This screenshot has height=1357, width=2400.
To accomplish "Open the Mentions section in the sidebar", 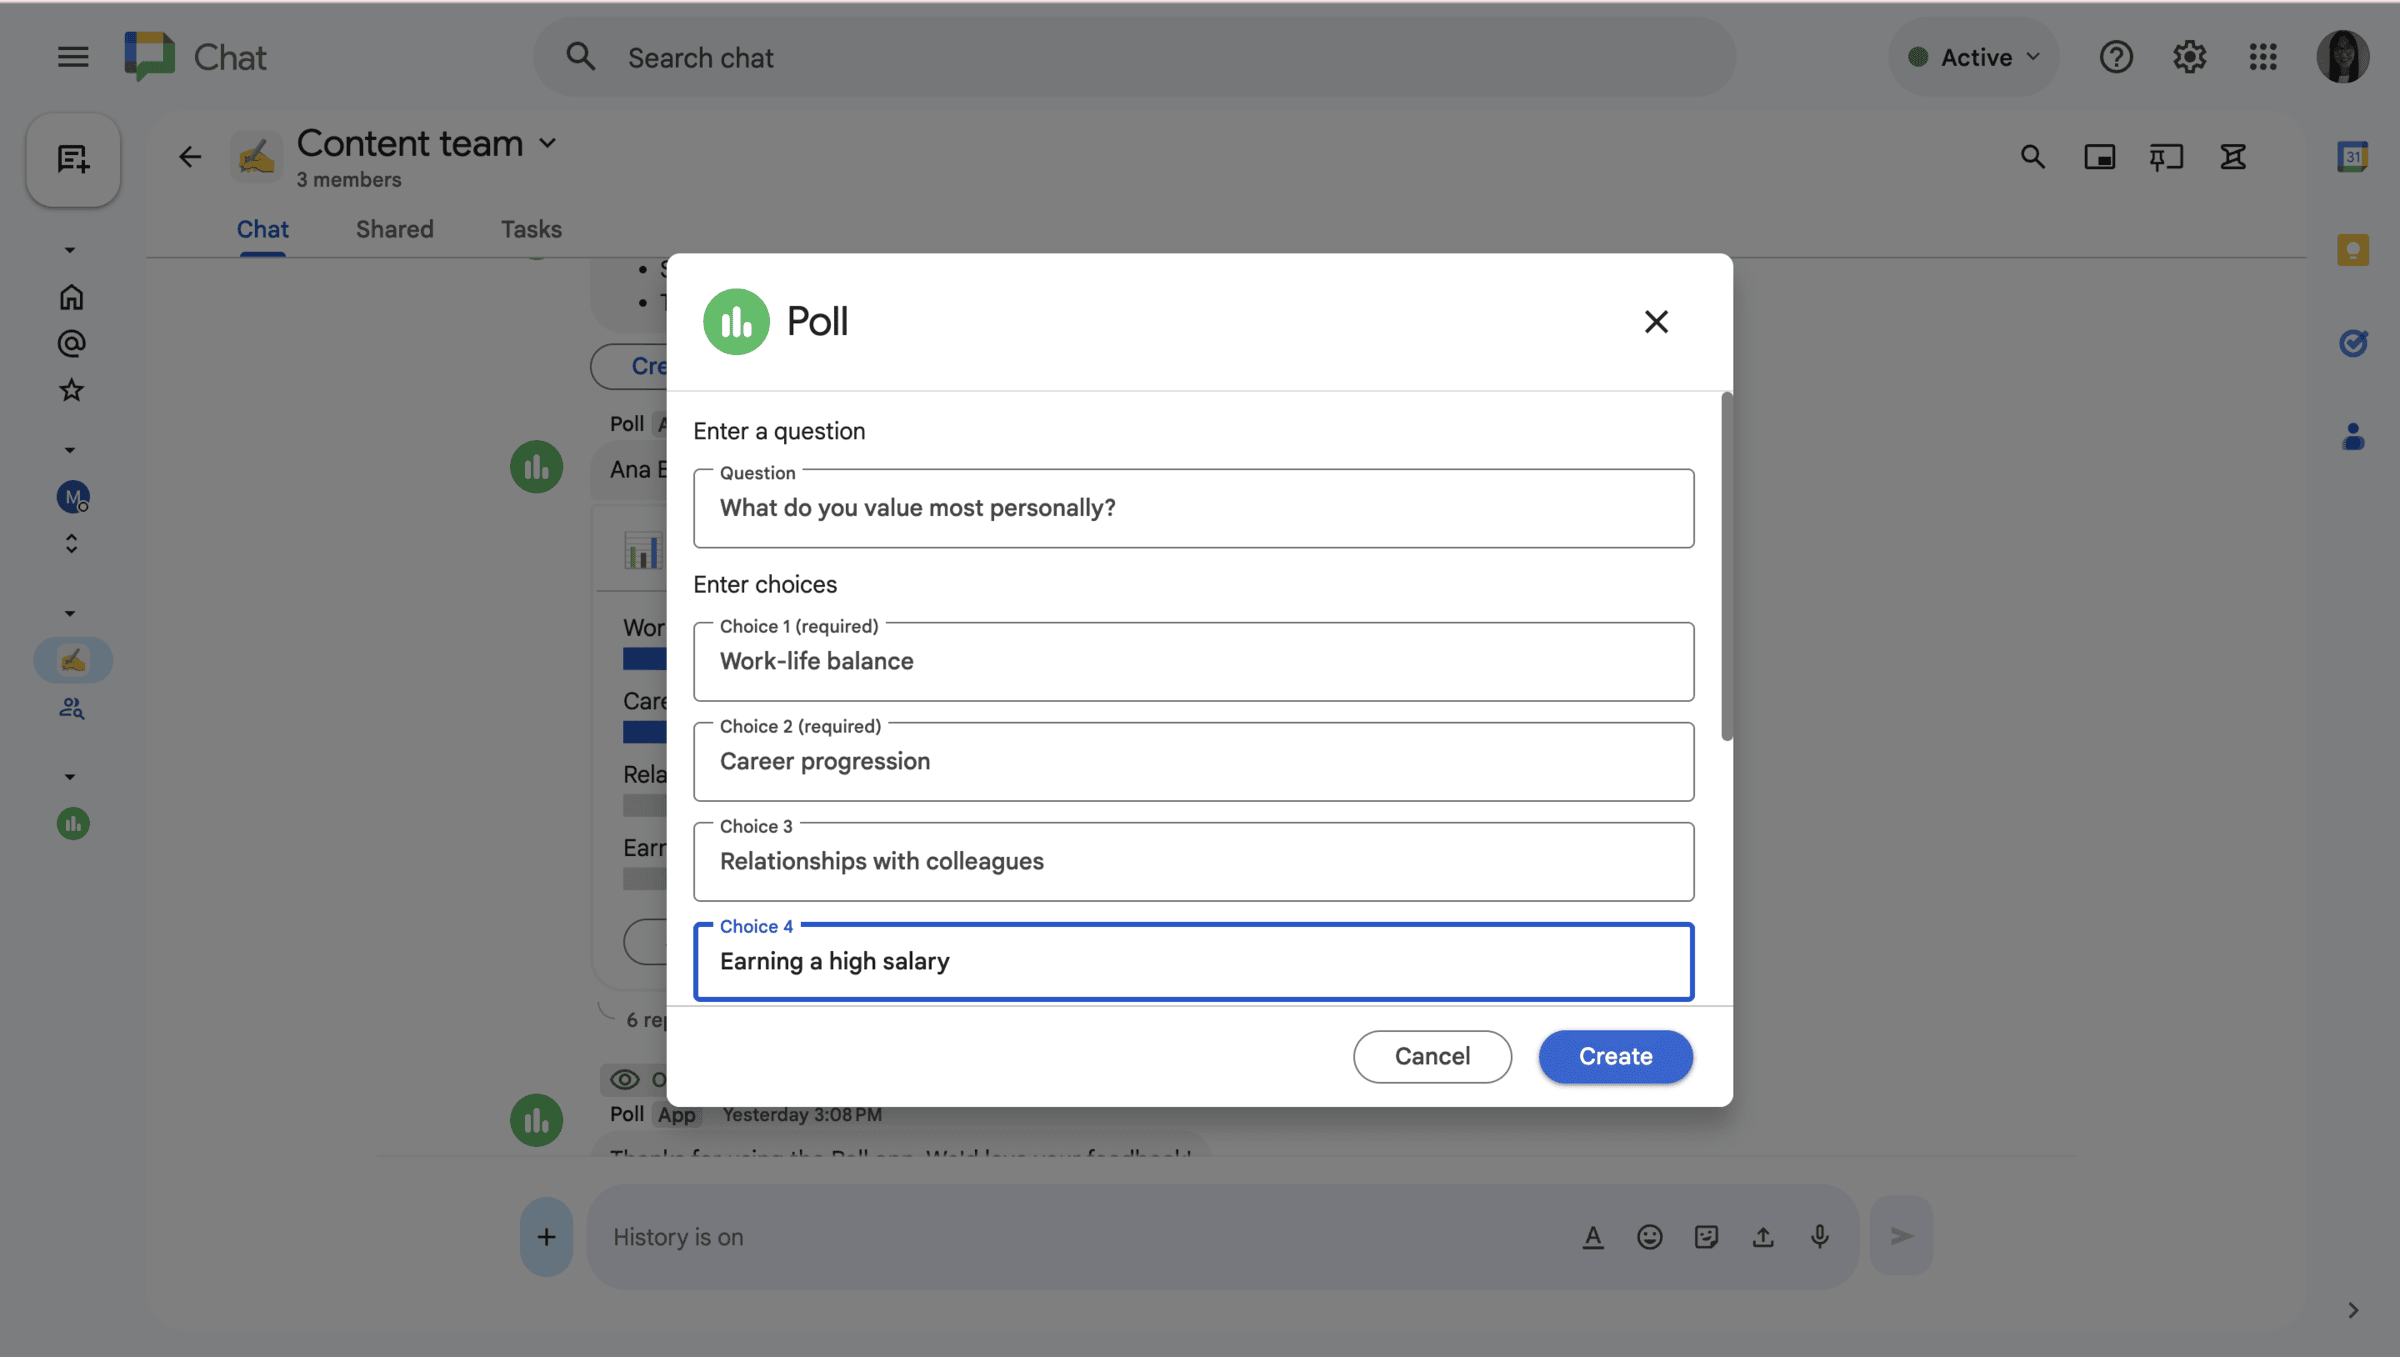I will coord(71,343).
